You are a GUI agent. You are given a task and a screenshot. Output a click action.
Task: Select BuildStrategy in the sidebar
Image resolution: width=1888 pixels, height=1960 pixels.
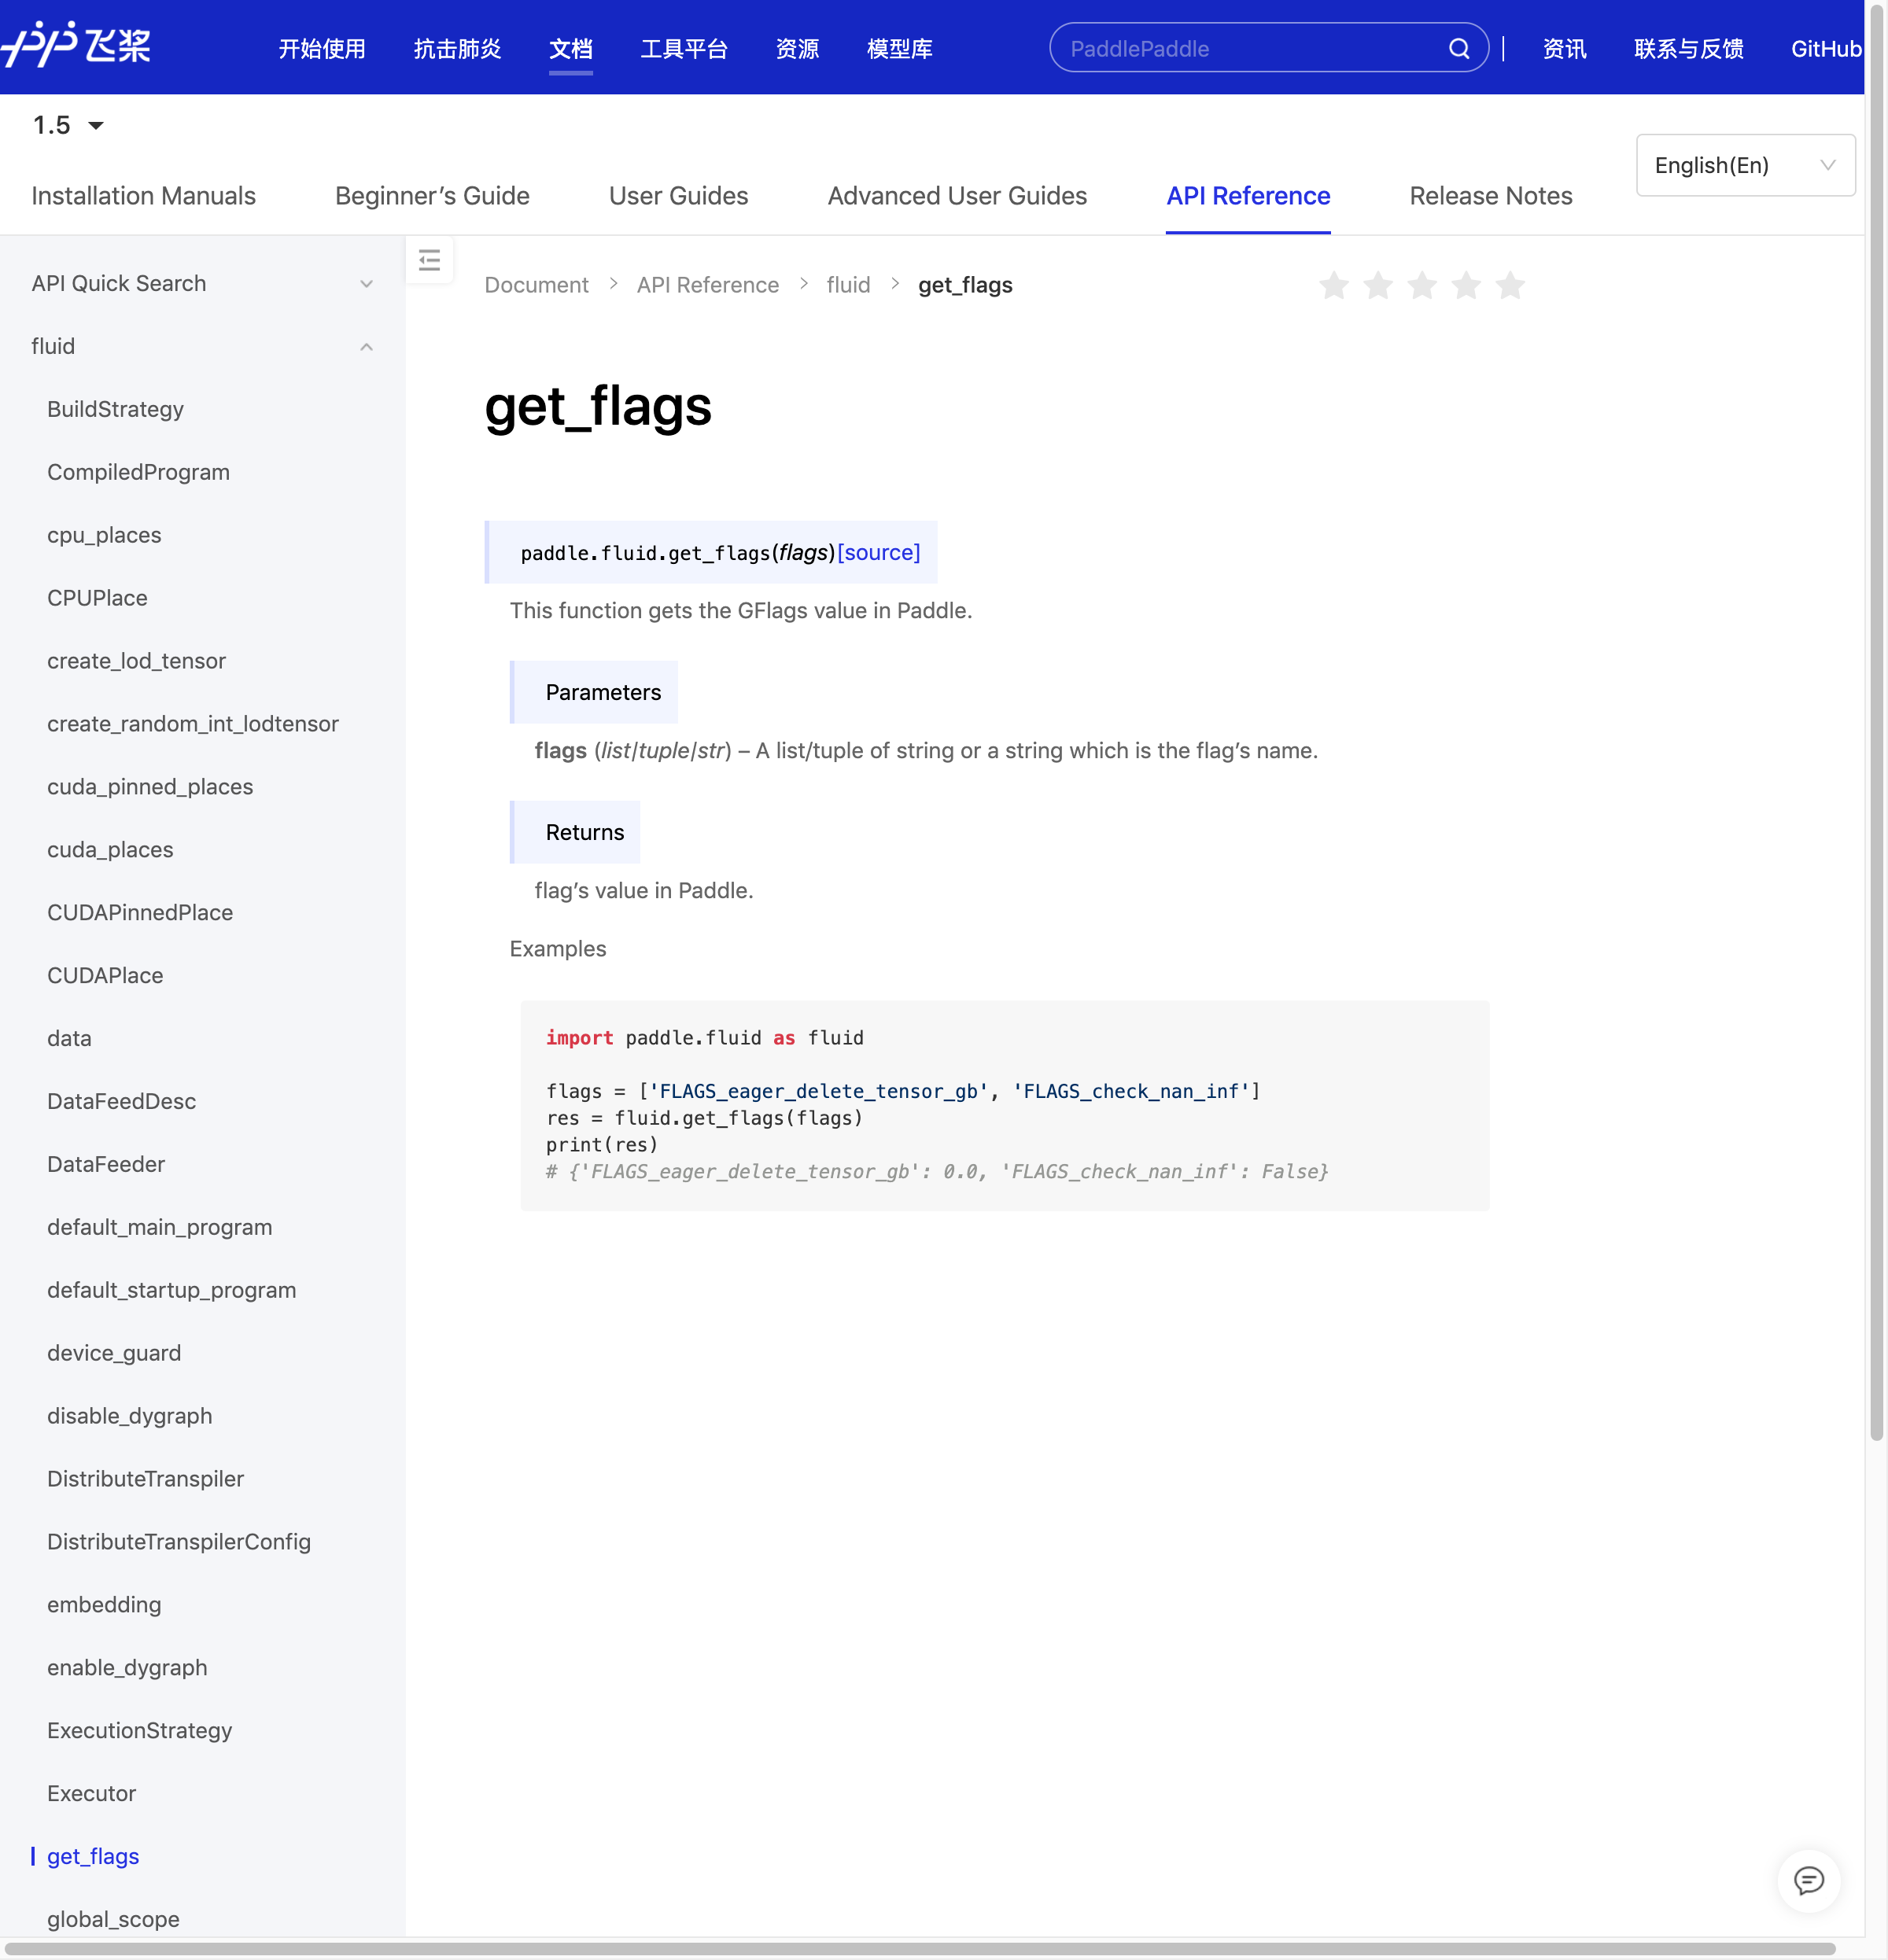tap(115, 409)
